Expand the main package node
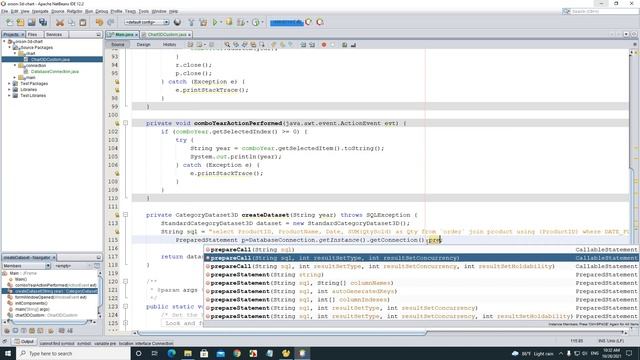Image resolution: width=640 pixels, height=360 pixels. (15, 78)
